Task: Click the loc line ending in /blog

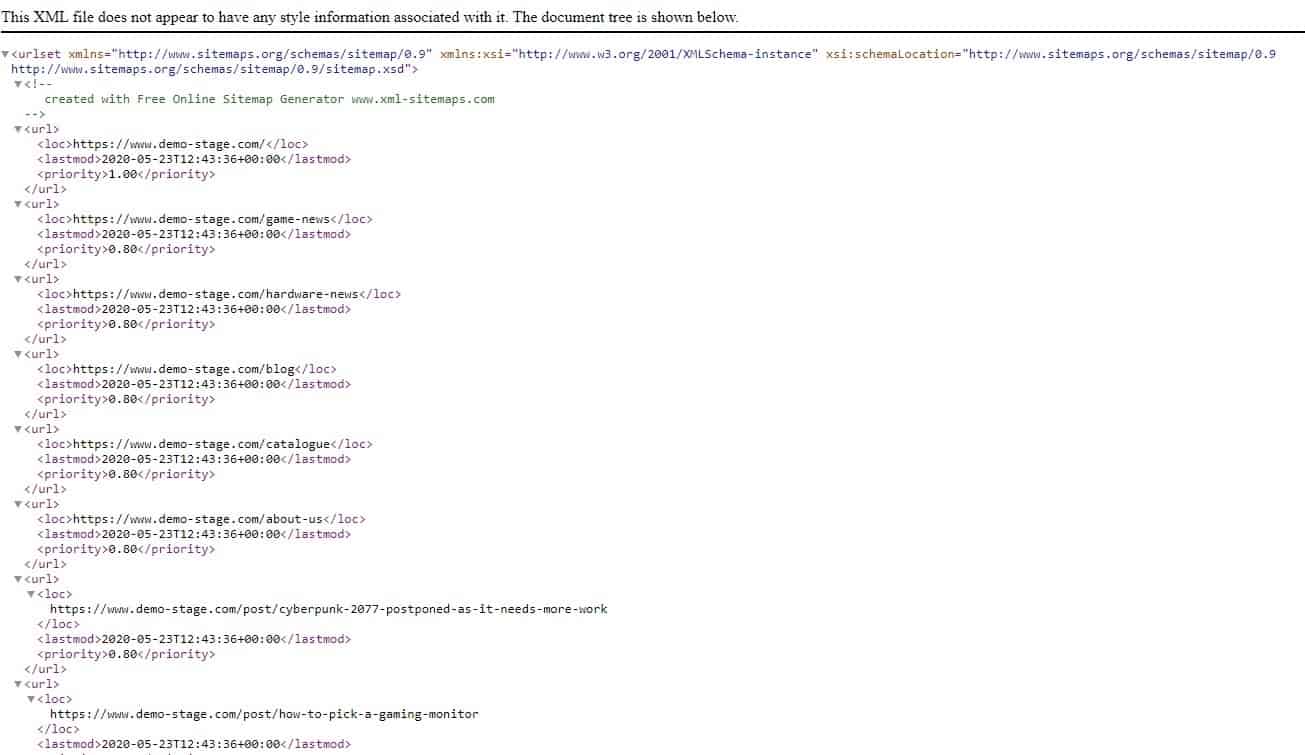Action: tap(187, 369)
